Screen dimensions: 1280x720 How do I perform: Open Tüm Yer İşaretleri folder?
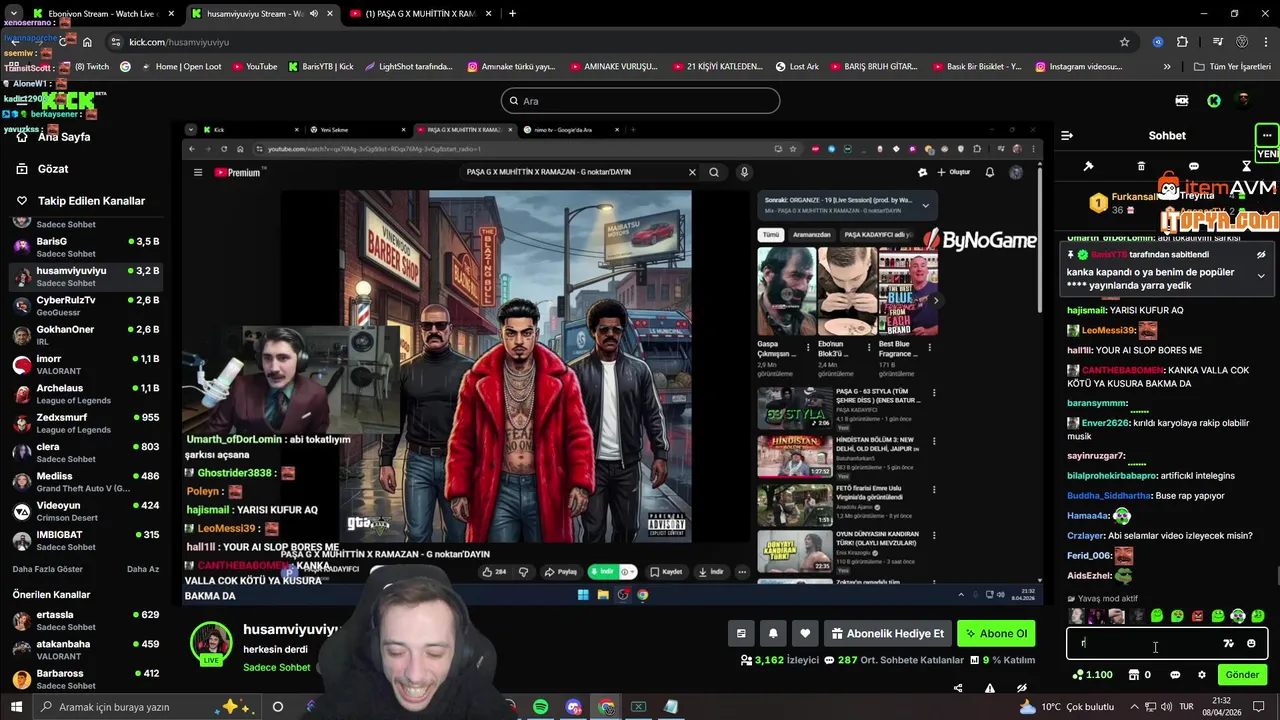1232,67
